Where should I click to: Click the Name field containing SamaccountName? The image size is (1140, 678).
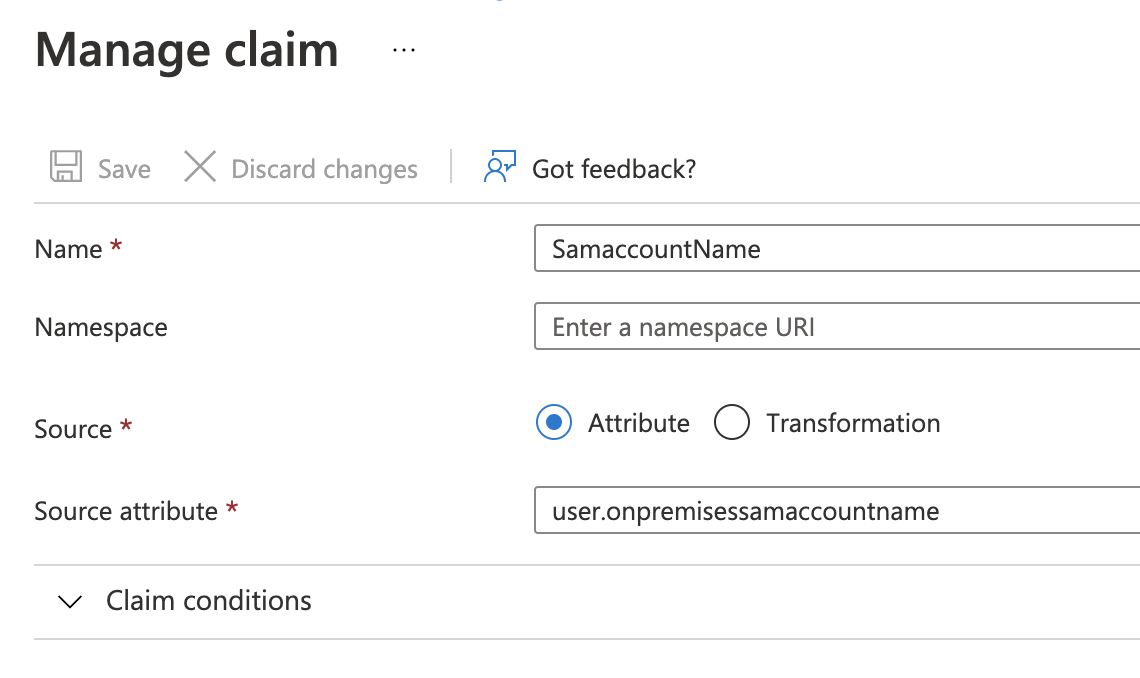[800, 248]
